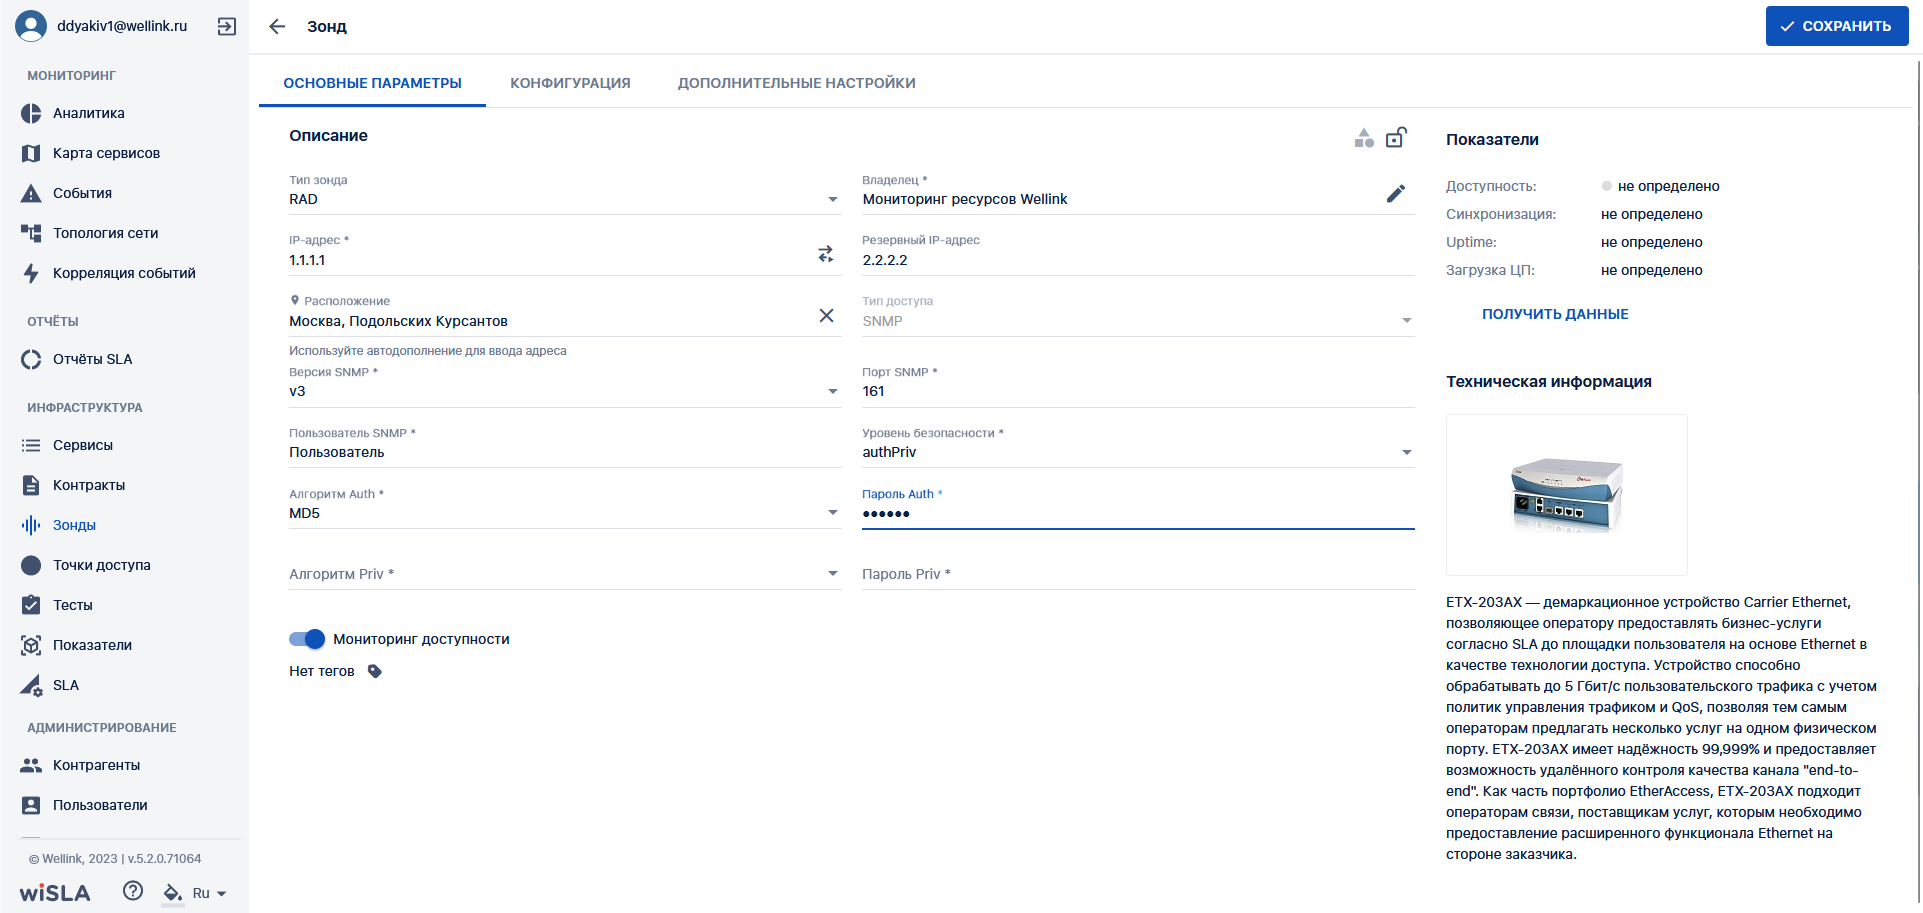Click the СОХРАНИТЬ button
1923x913 pixels.
pos(1837,26)
